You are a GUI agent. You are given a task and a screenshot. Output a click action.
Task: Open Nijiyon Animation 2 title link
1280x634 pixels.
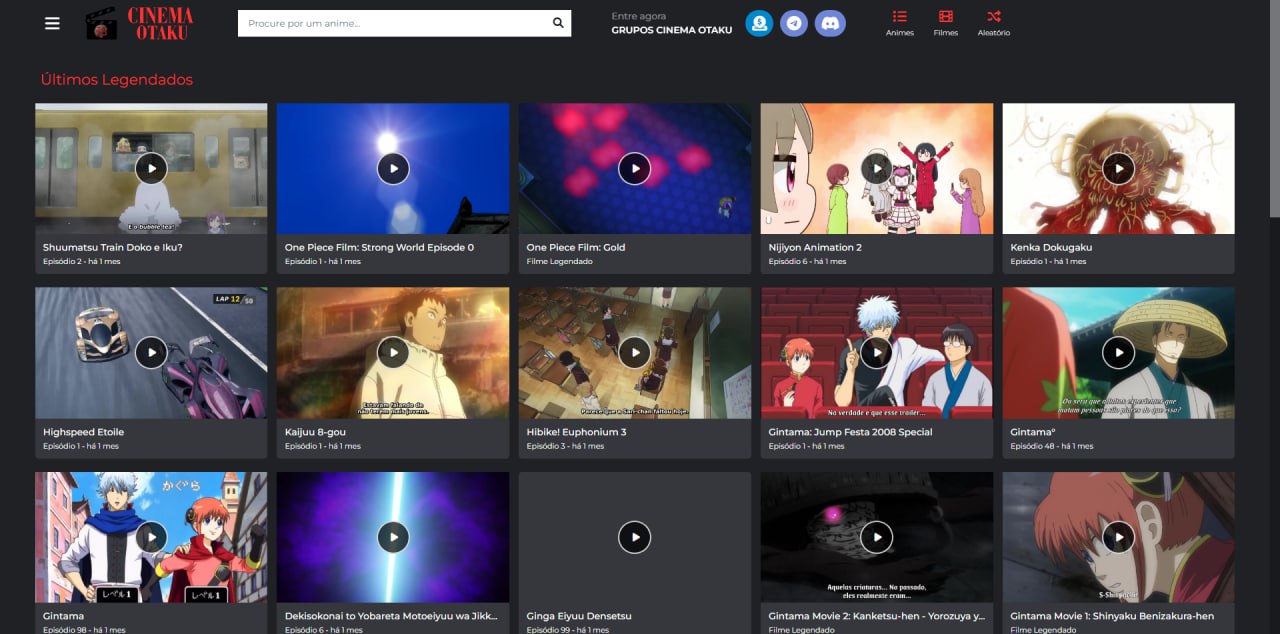[x=815, y=247]
